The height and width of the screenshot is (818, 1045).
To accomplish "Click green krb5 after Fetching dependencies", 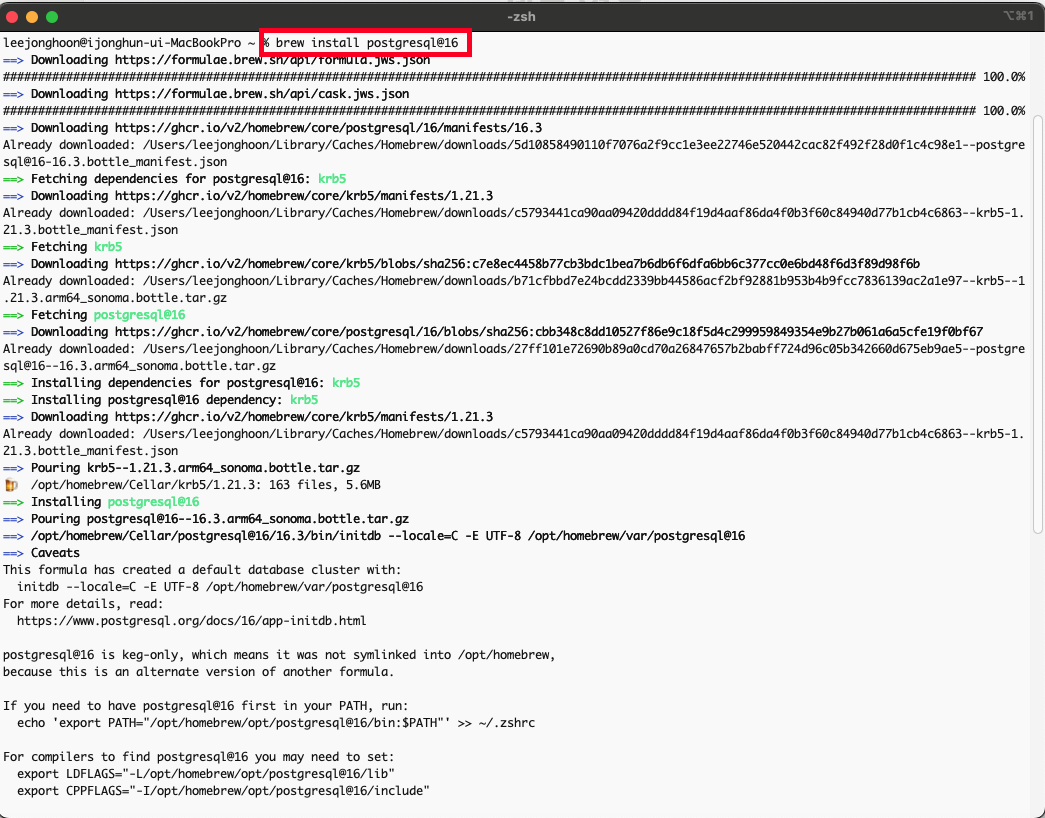I will (x=332, y=179).
